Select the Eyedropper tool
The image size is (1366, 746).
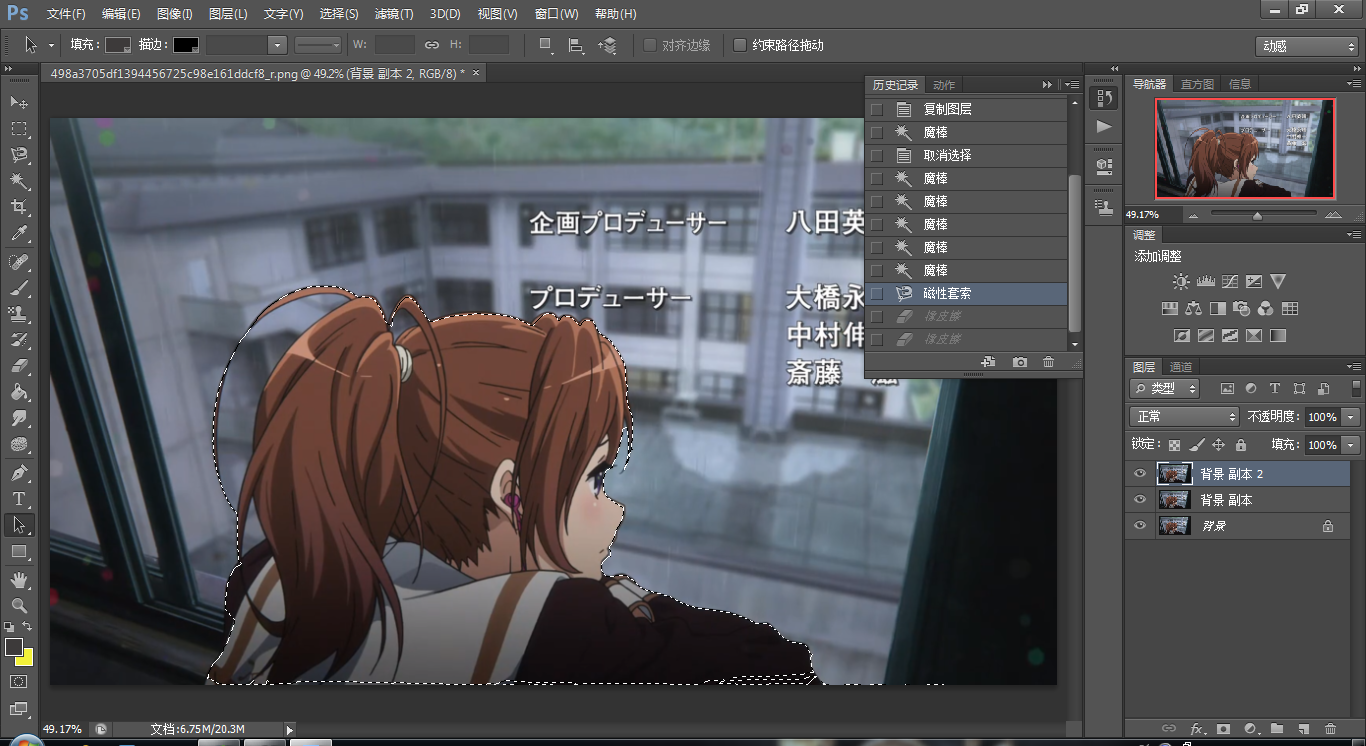tap(19, 234)
